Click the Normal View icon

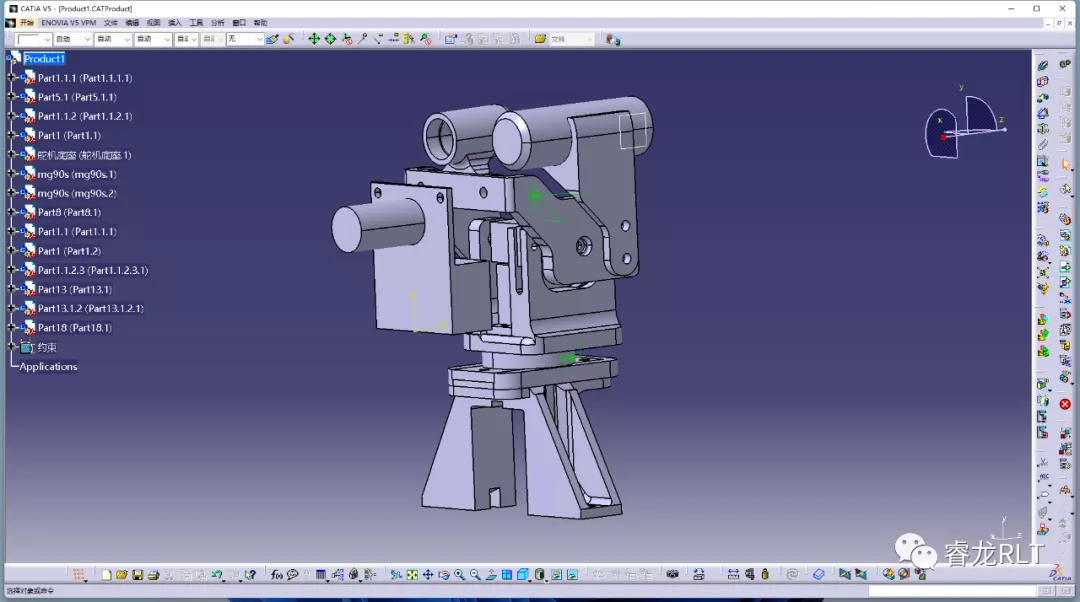491,574
